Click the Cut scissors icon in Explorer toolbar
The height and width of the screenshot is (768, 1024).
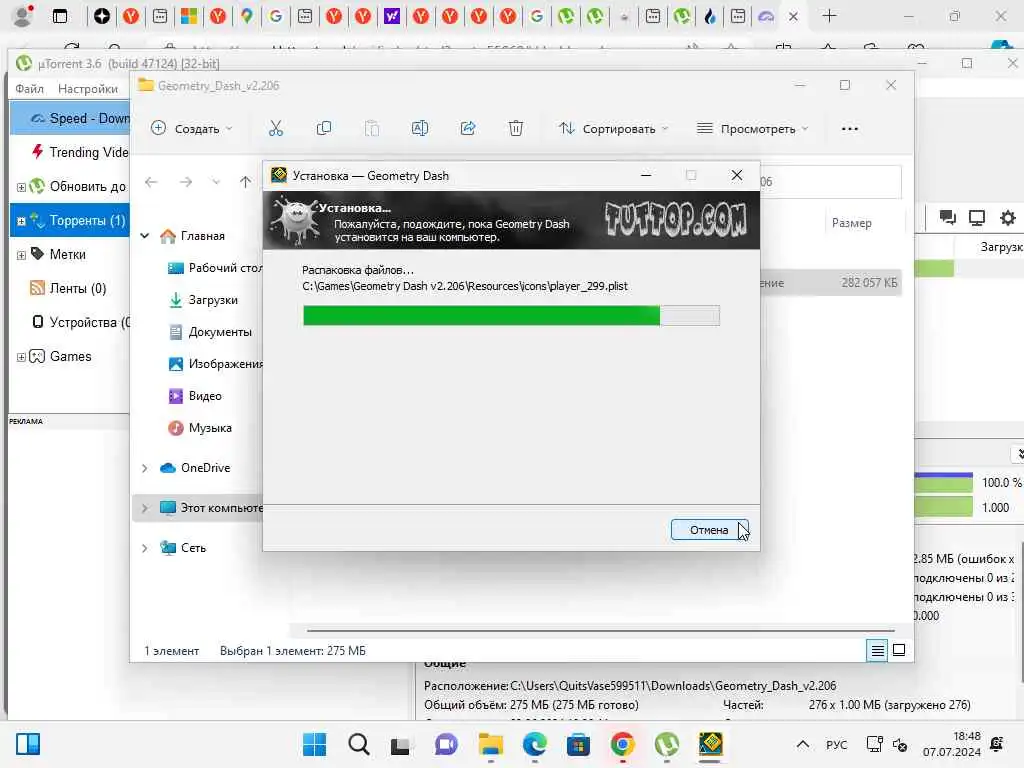tap(276, 129)
